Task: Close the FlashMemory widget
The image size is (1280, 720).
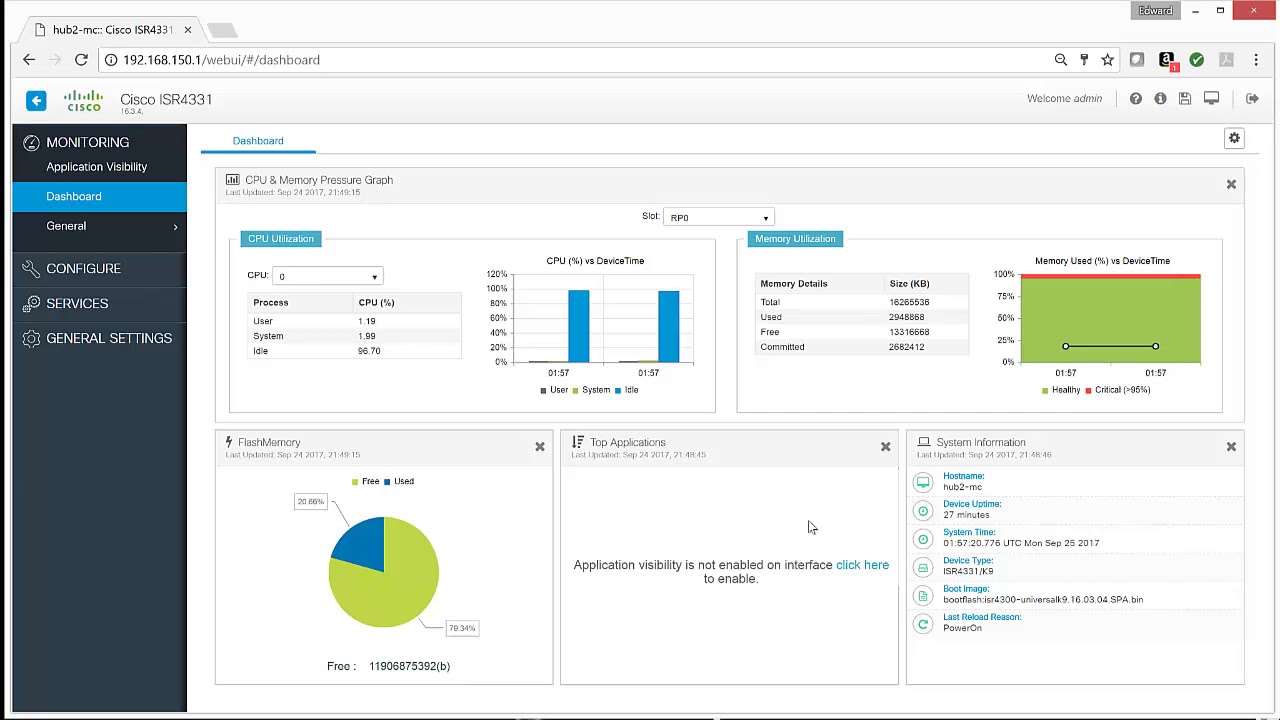Action: 540,447
